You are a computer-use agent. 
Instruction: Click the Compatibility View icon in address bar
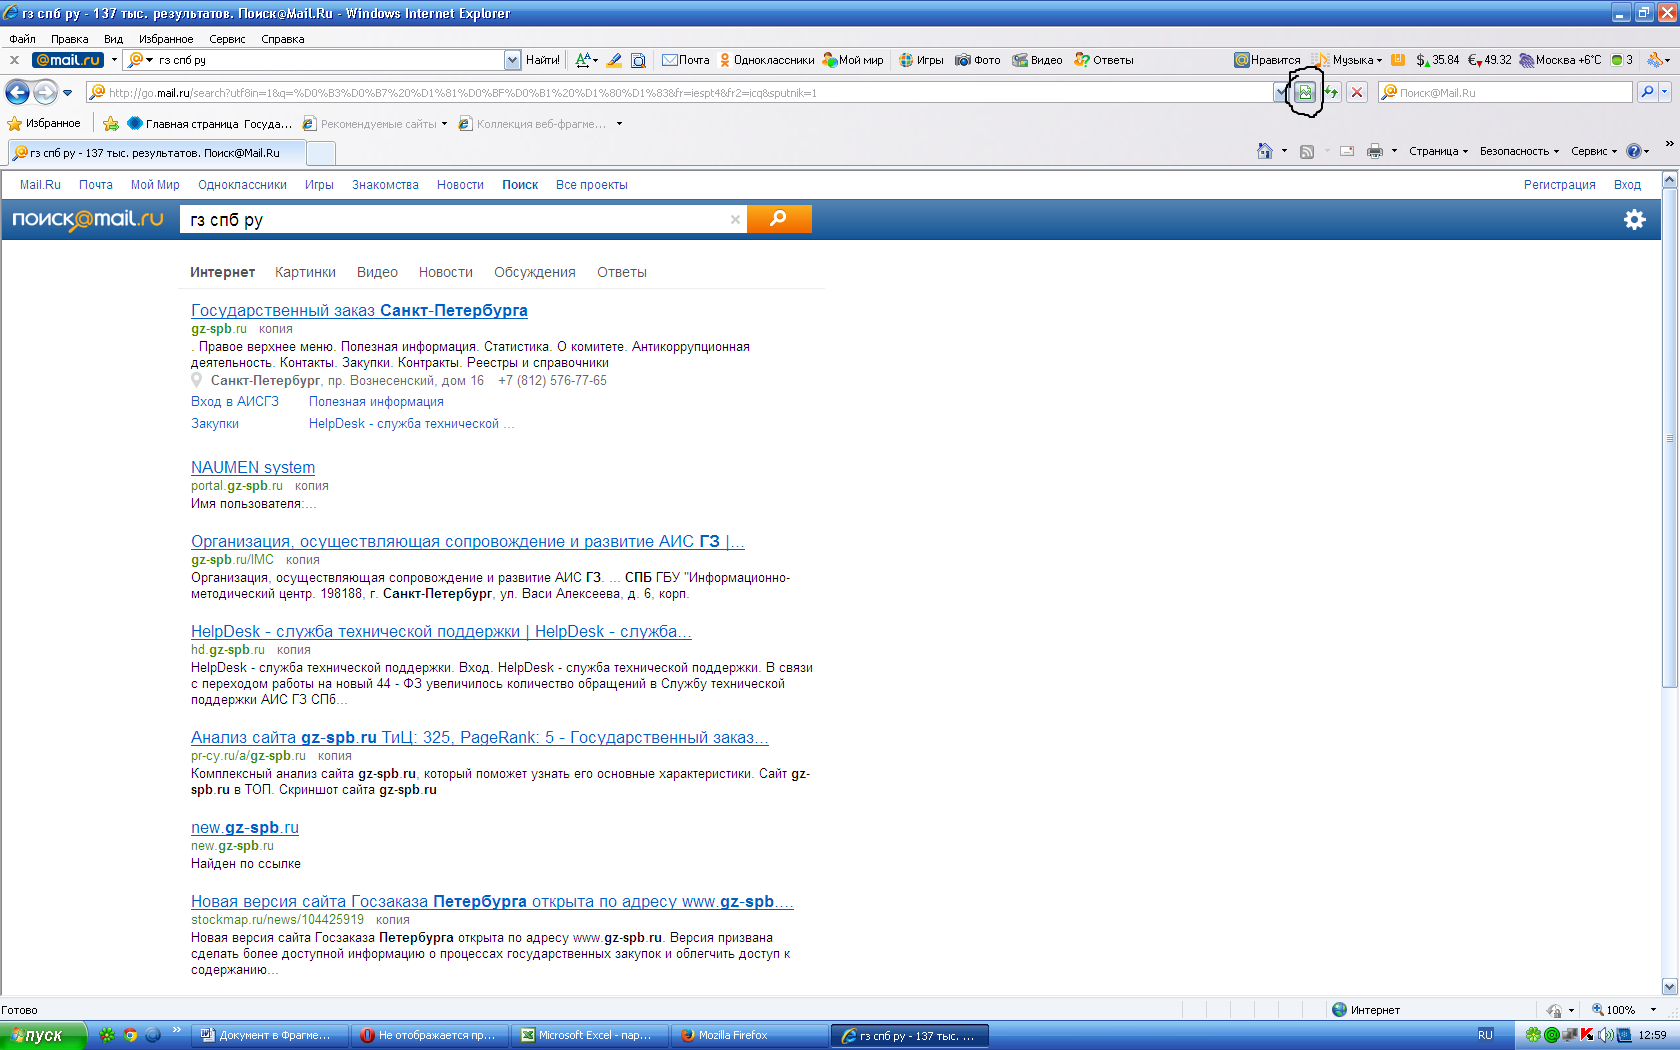tap(1305, 92)
